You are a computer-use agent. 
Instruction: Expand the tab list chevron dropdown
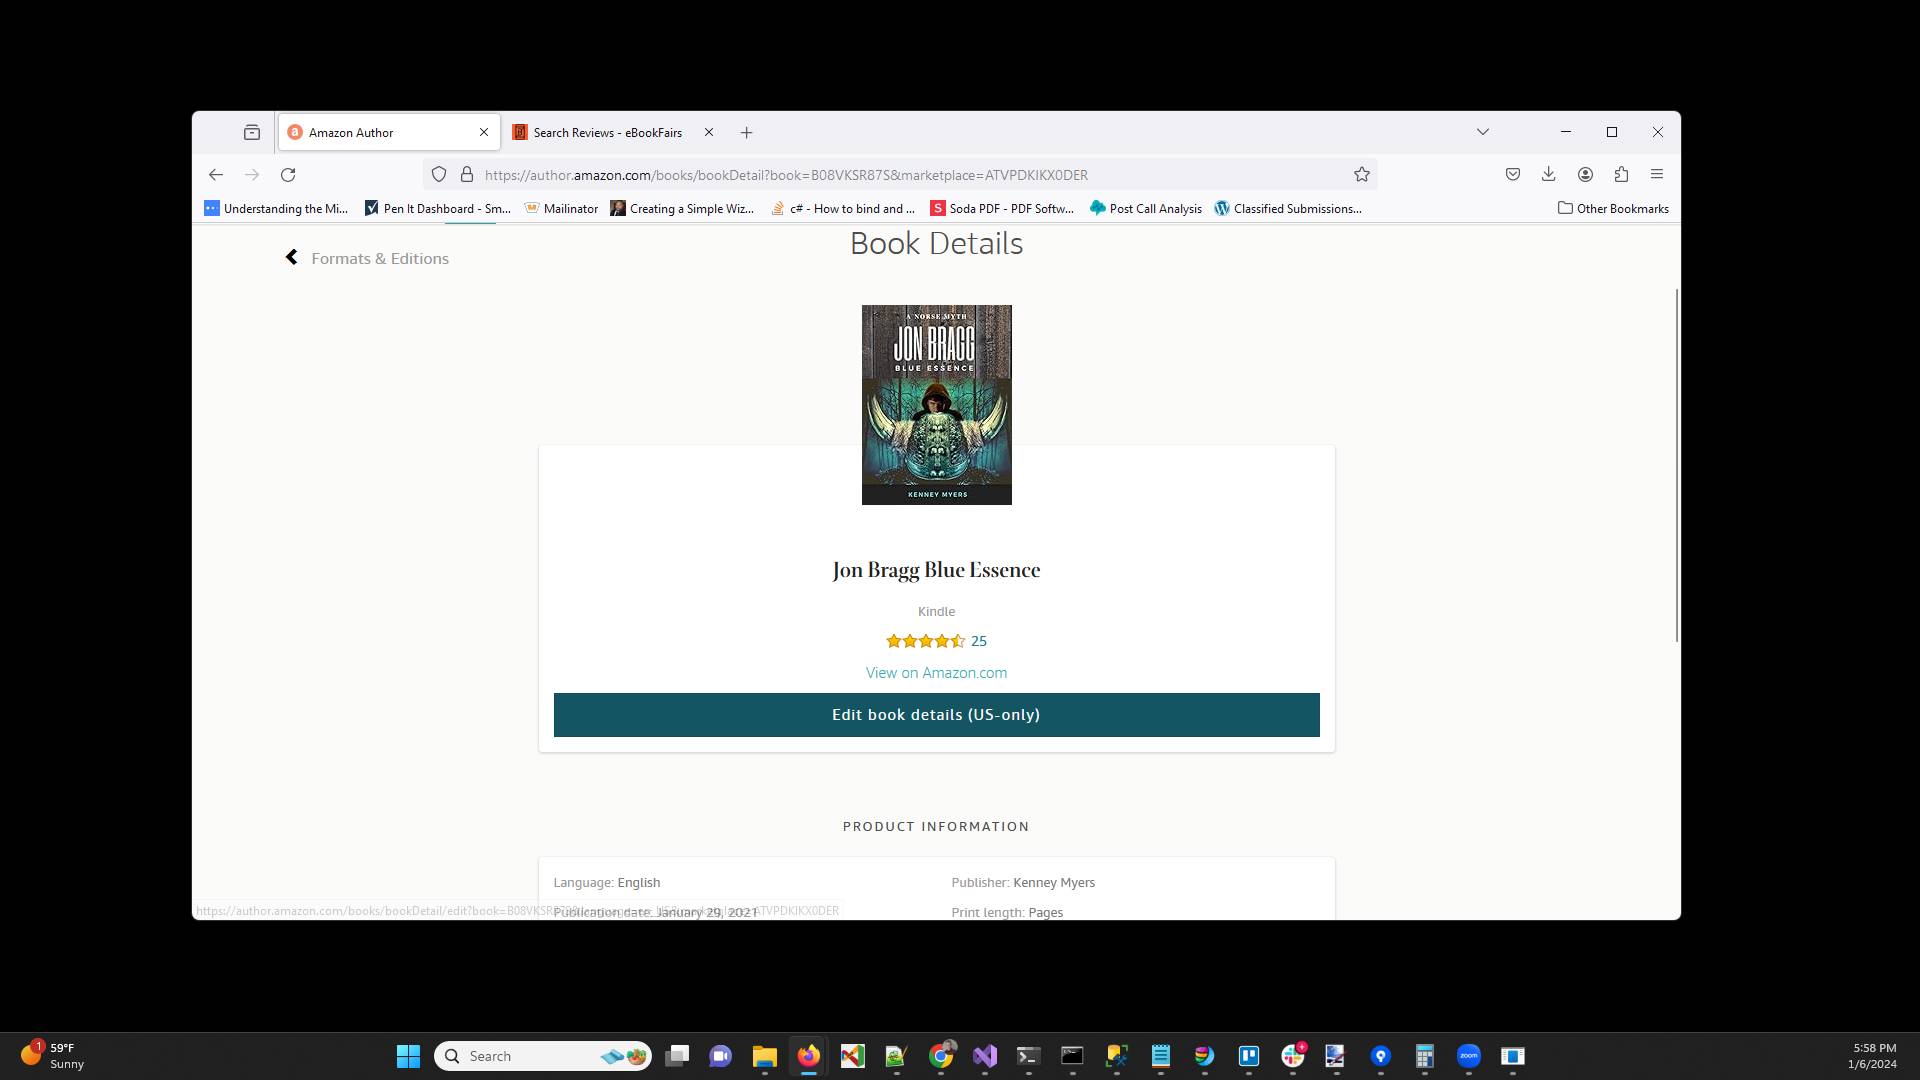click(x=1483, y=131)
